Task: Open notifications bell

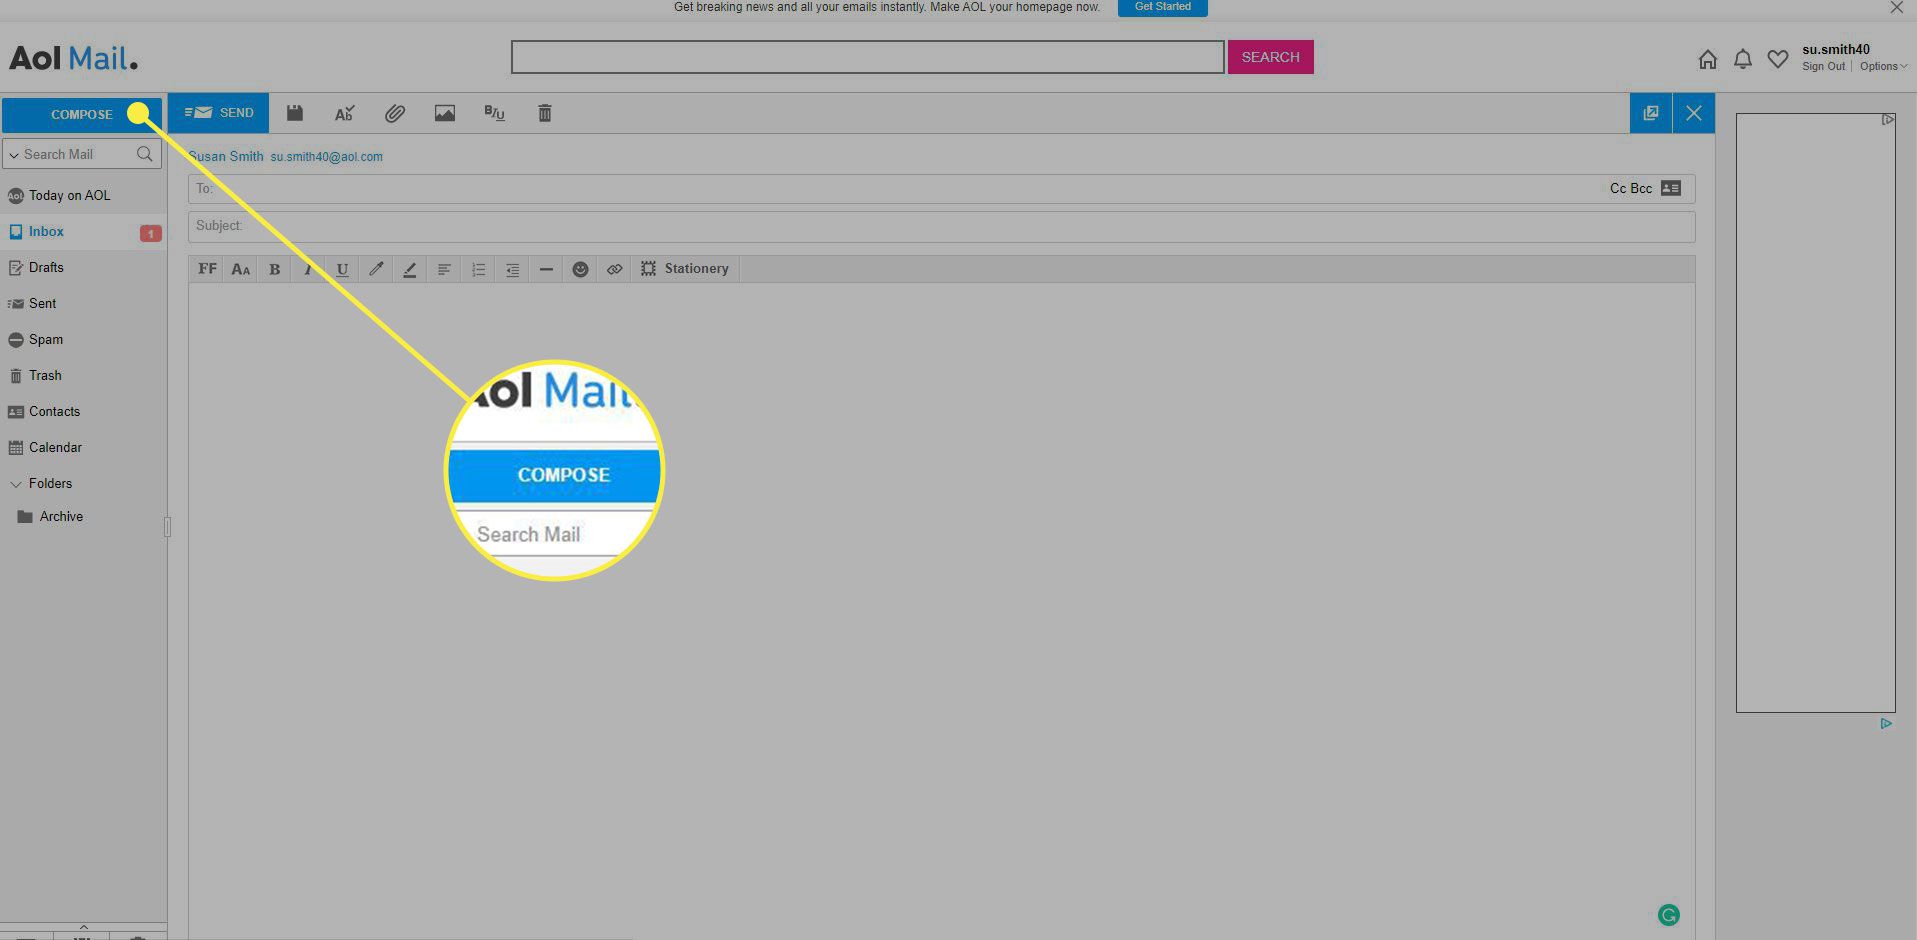Action: [1743, 59]
